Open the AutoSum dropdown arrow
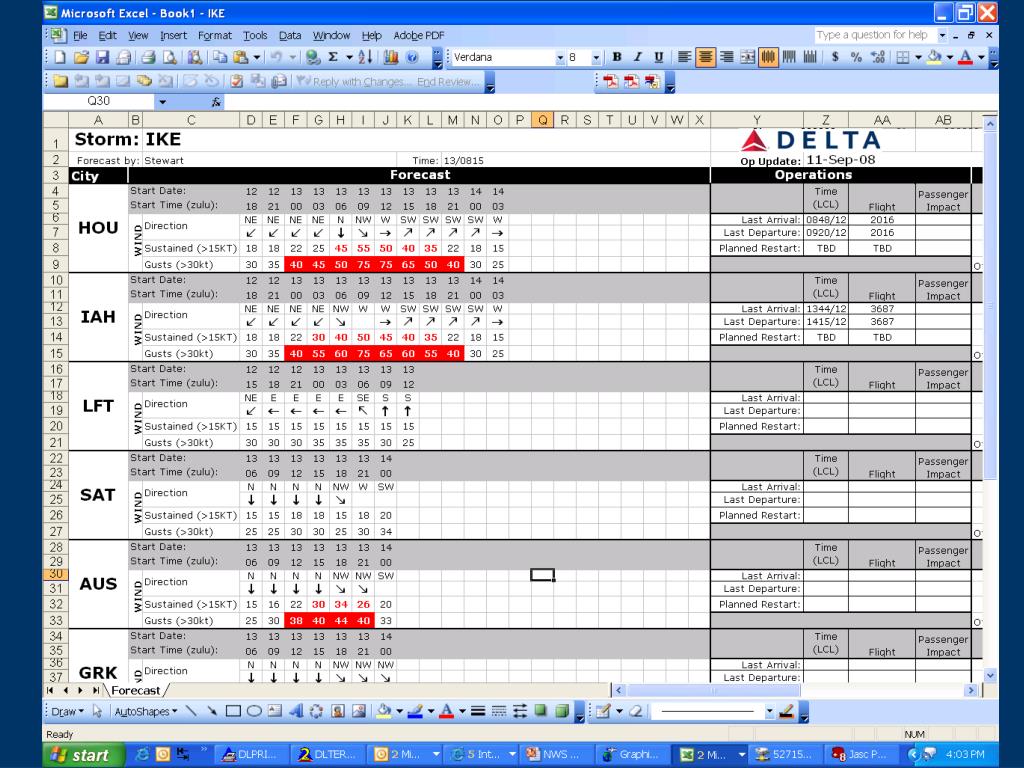Screen dimensions: 1024x768 [x=349, y=57]
